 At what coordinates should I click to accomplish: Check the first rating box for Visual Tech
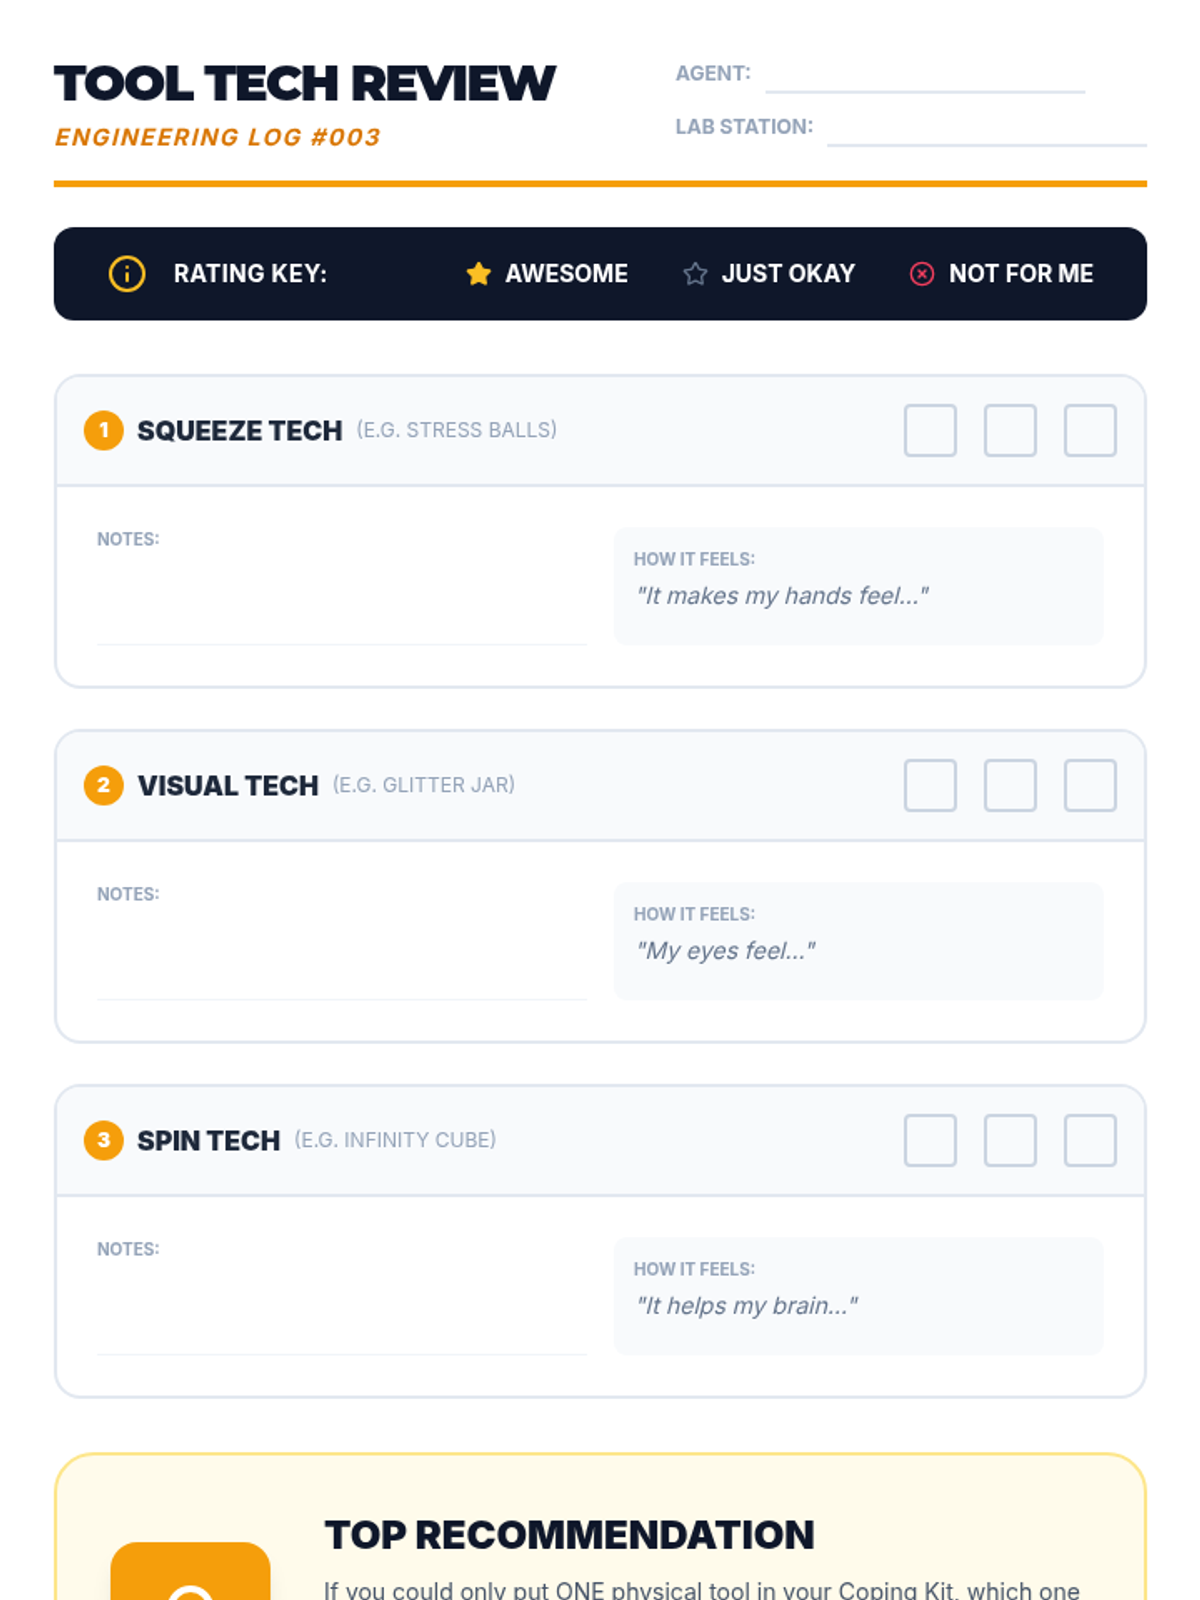click(x=930, y=786)
